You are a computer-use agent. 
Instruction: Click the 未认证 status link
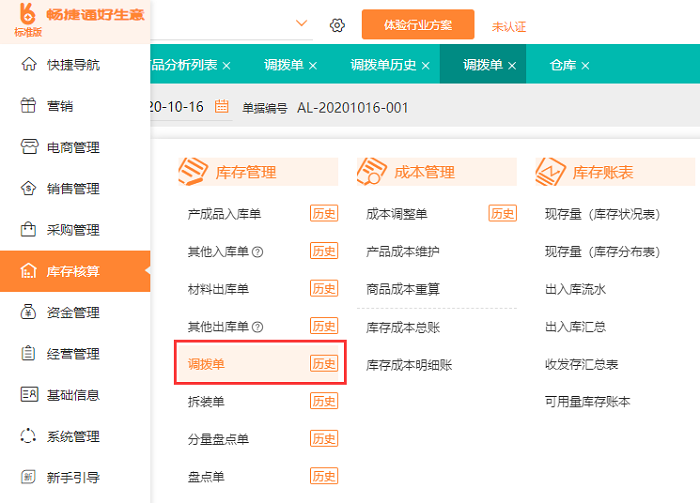click(509, 26)
